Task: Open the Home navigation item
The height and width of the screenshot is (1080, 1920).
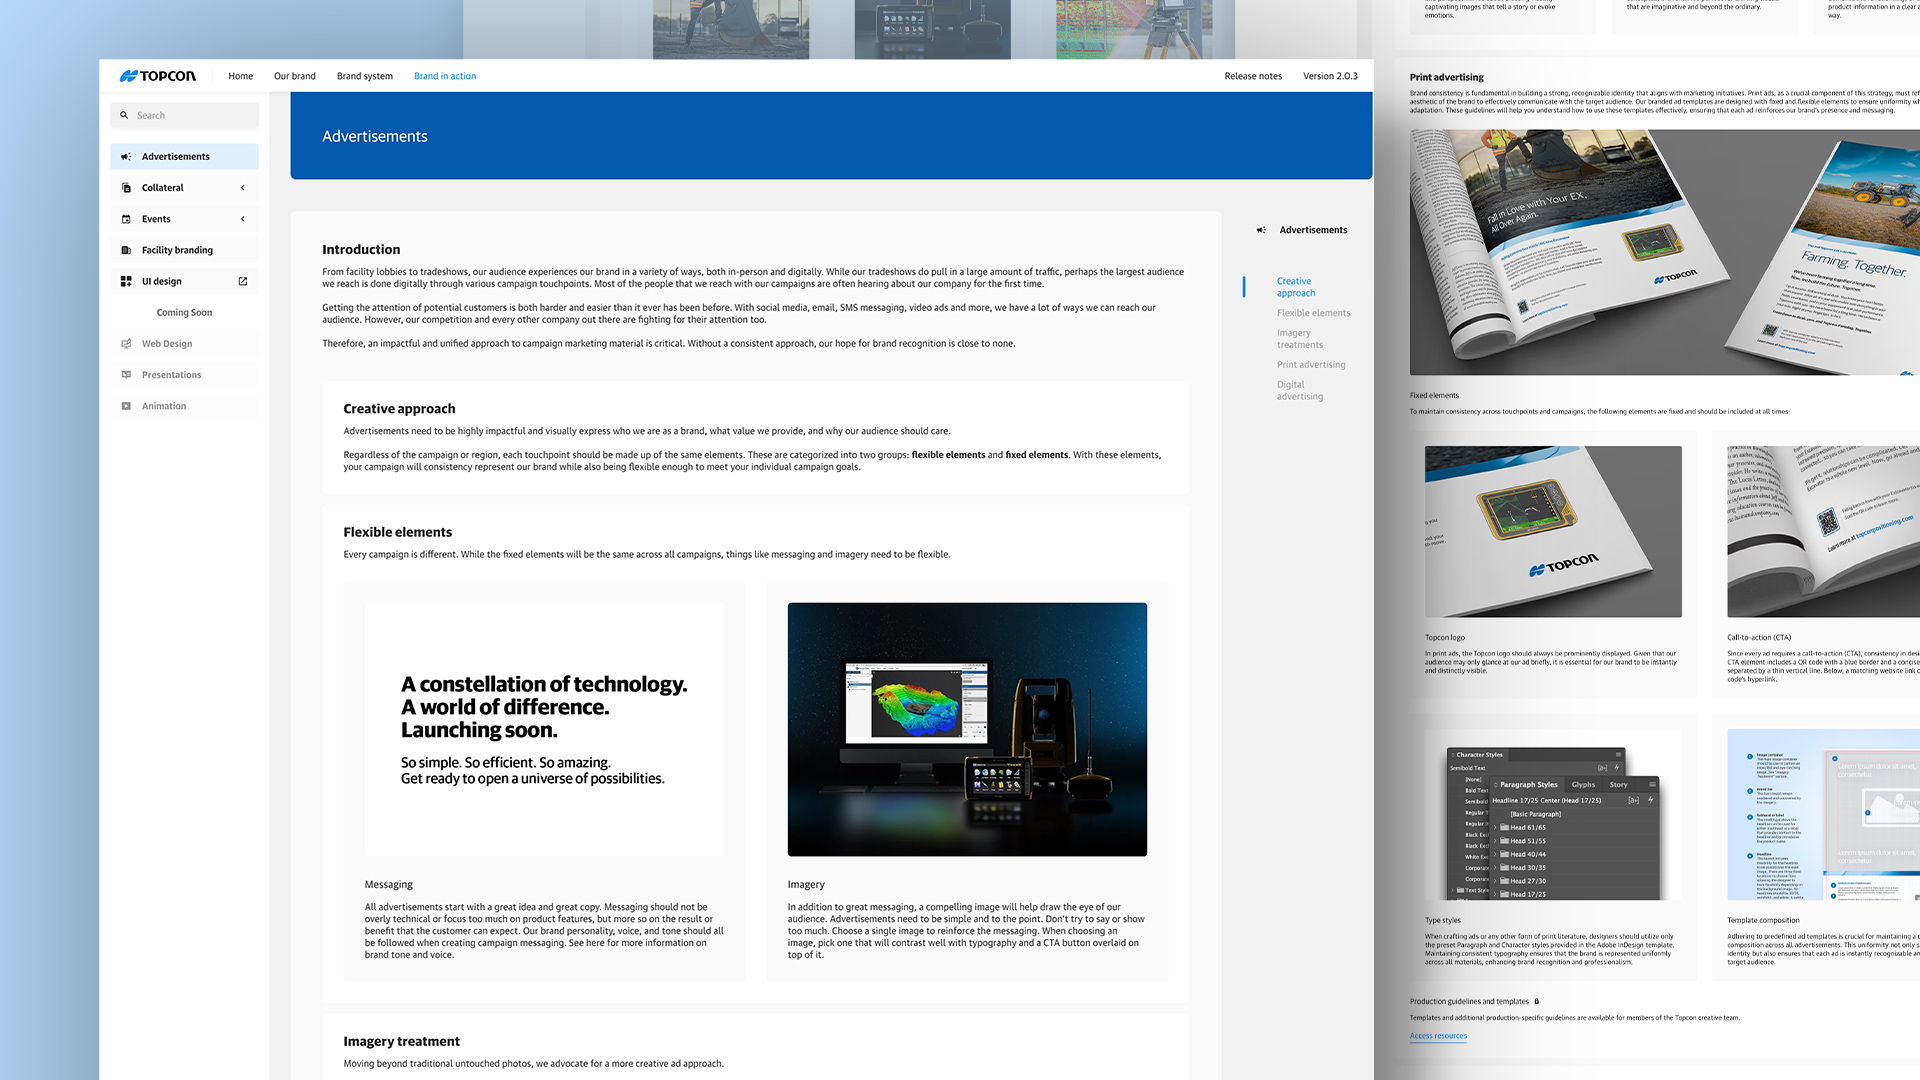Action: coord(240,76)
